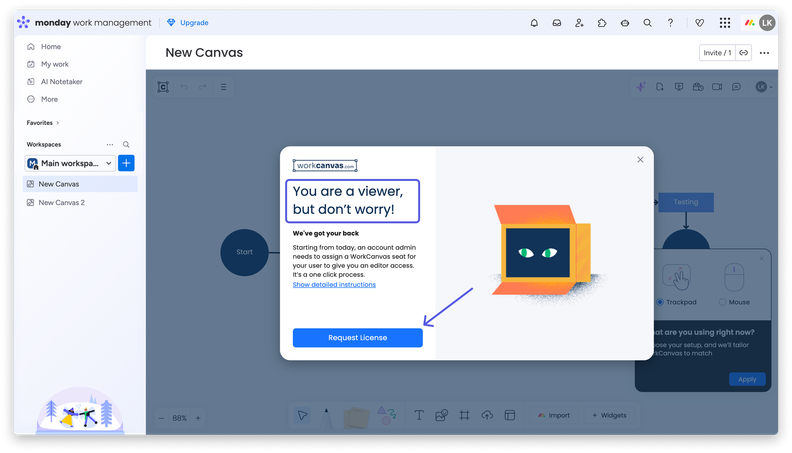Open the comments bubble icon on canvas
The width and height of the screenshot is (792, 453).
[x=736, y=87]
